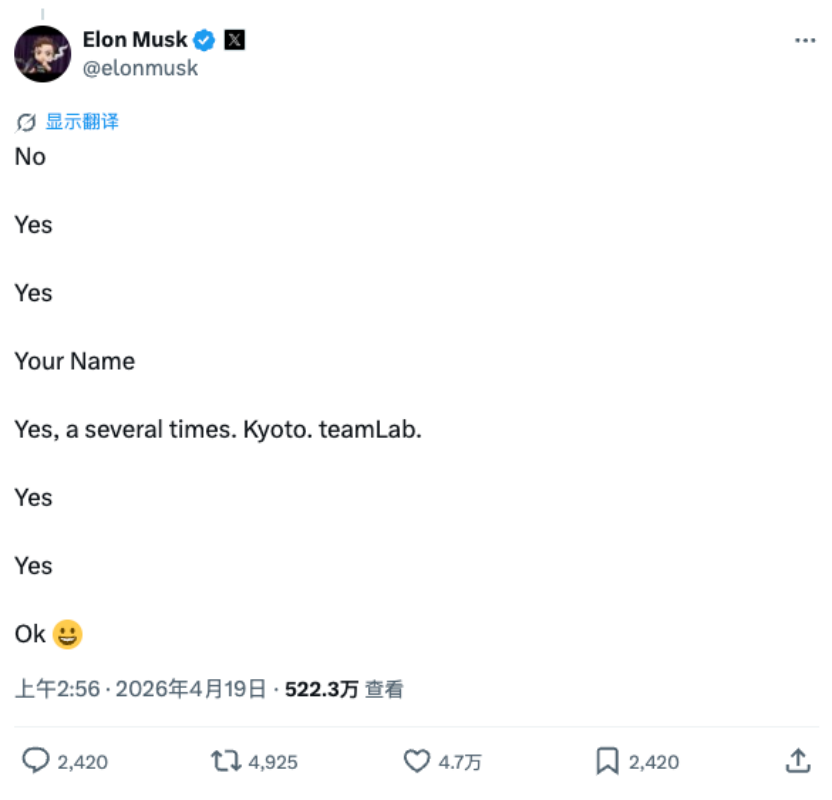Click Elon Musk's profile avatar picture

coord(43,52)
